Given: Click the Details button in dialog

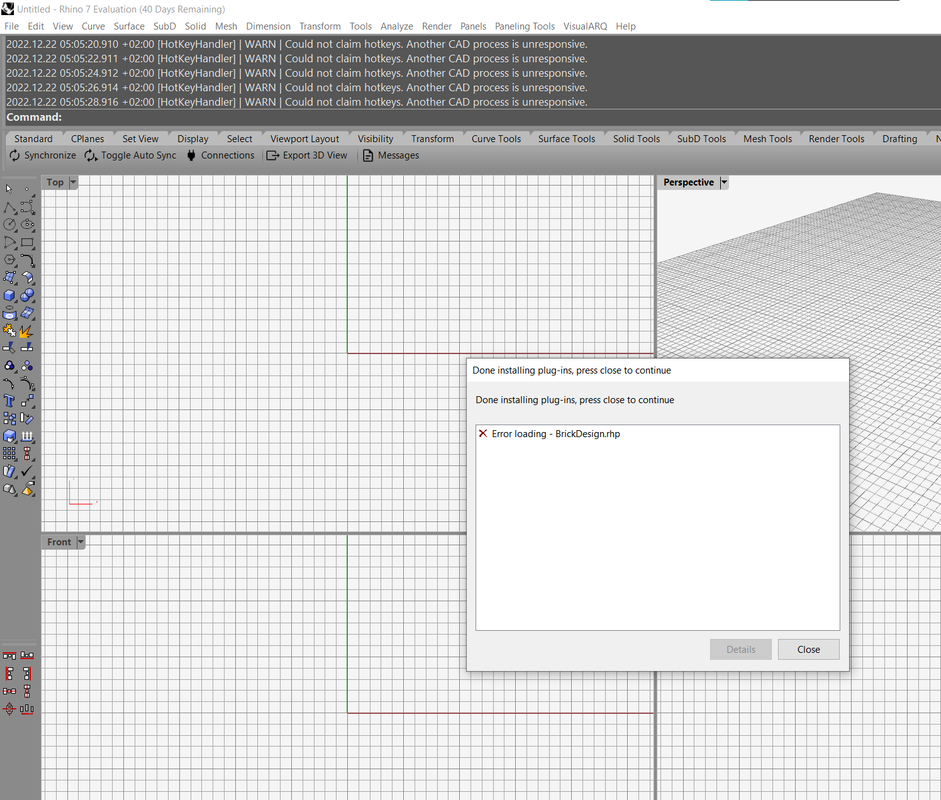Looking at the screenshot, I should 741,649.
